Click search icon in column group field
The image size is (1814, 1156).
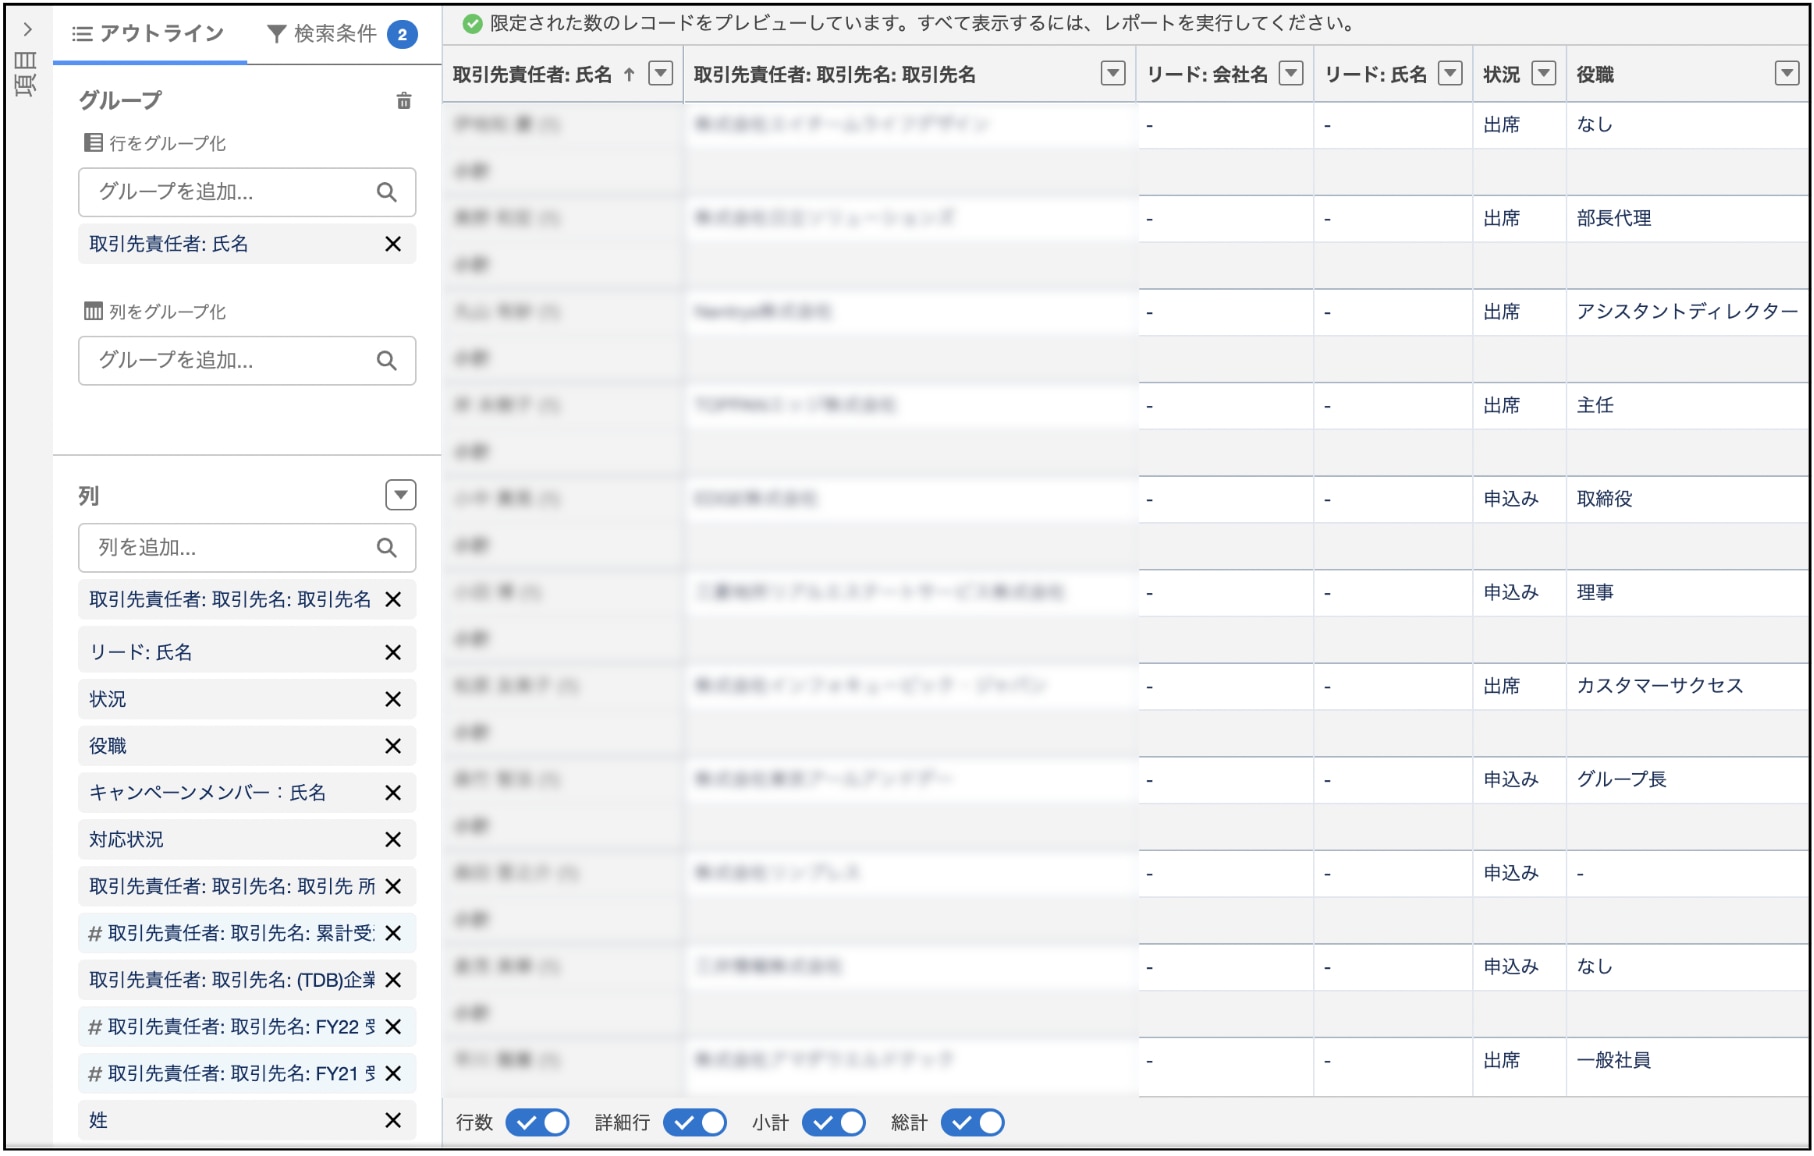(387, 360)
